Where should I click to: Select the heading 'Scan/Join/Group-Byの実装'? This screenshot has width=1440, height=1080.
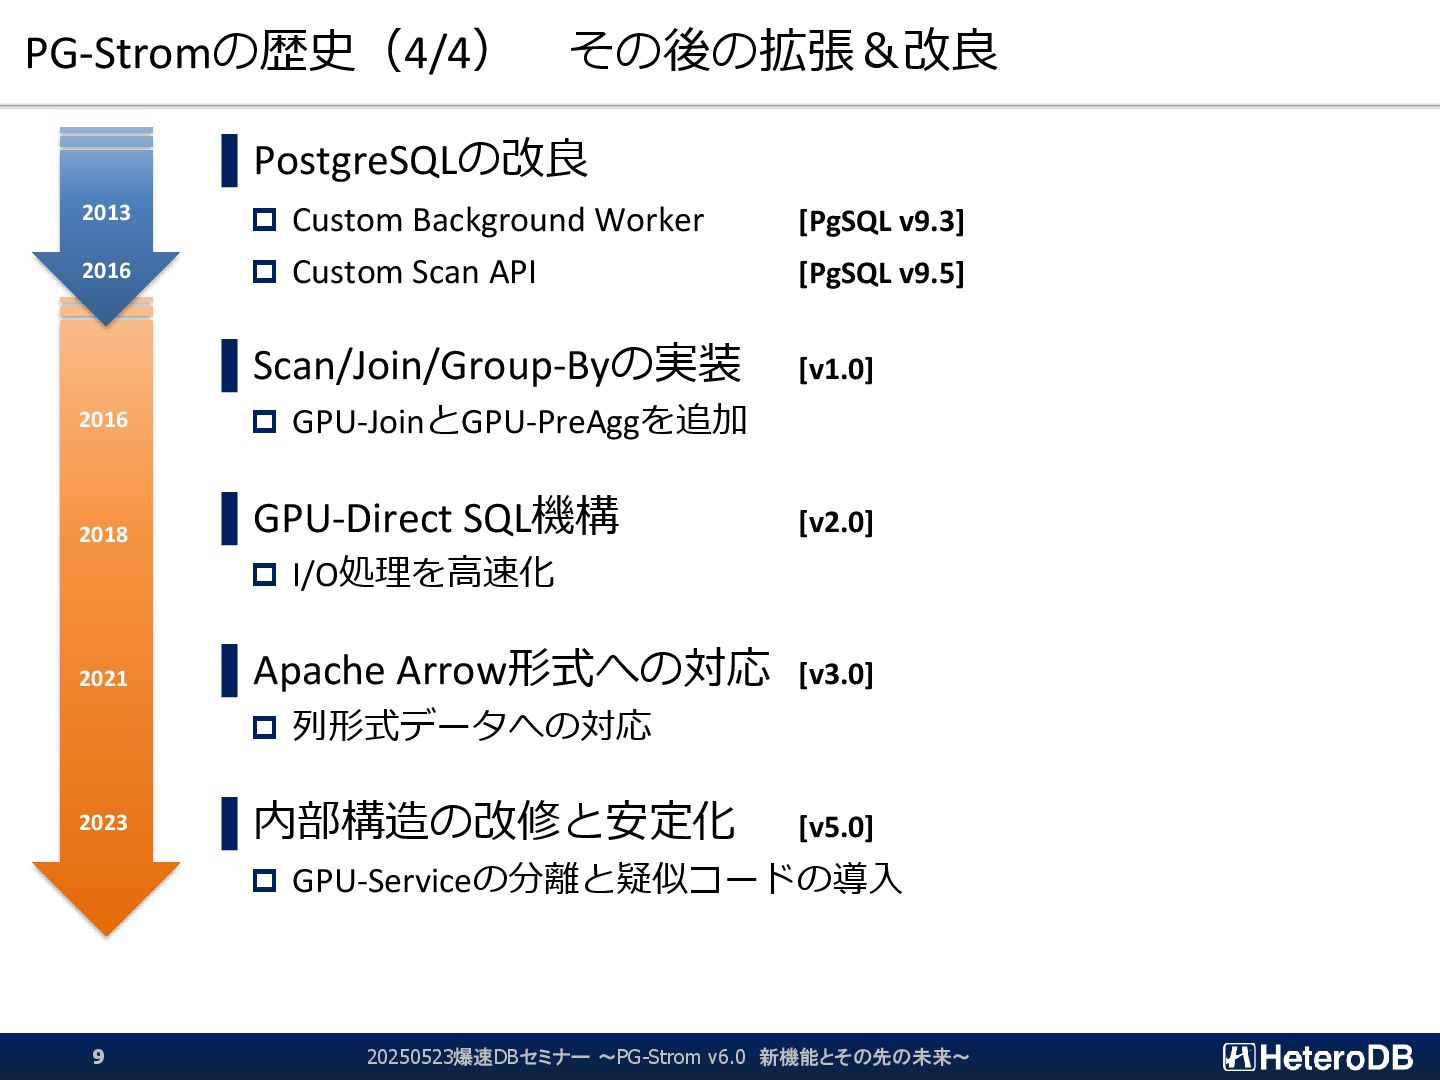coord(497,365)
